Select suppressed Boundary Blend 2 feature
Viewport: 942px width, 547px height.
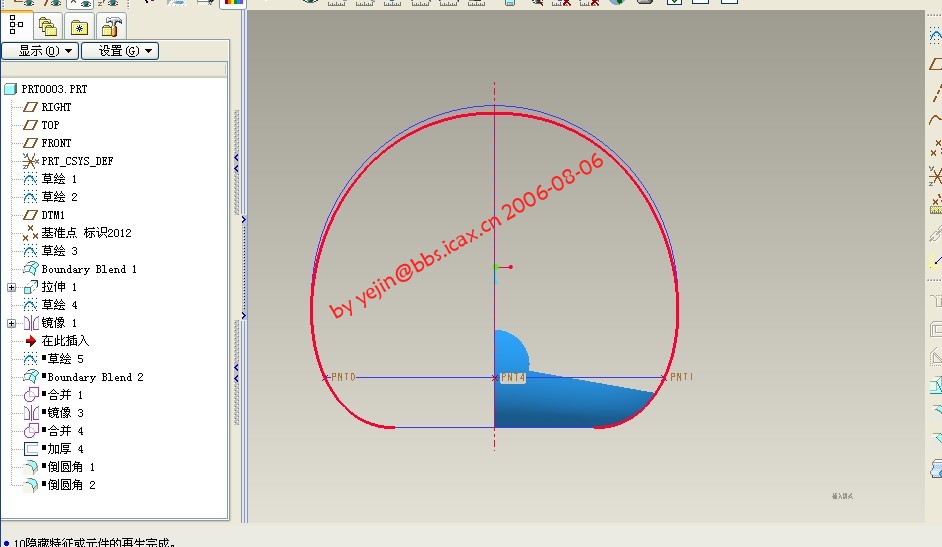pos(83,377)
